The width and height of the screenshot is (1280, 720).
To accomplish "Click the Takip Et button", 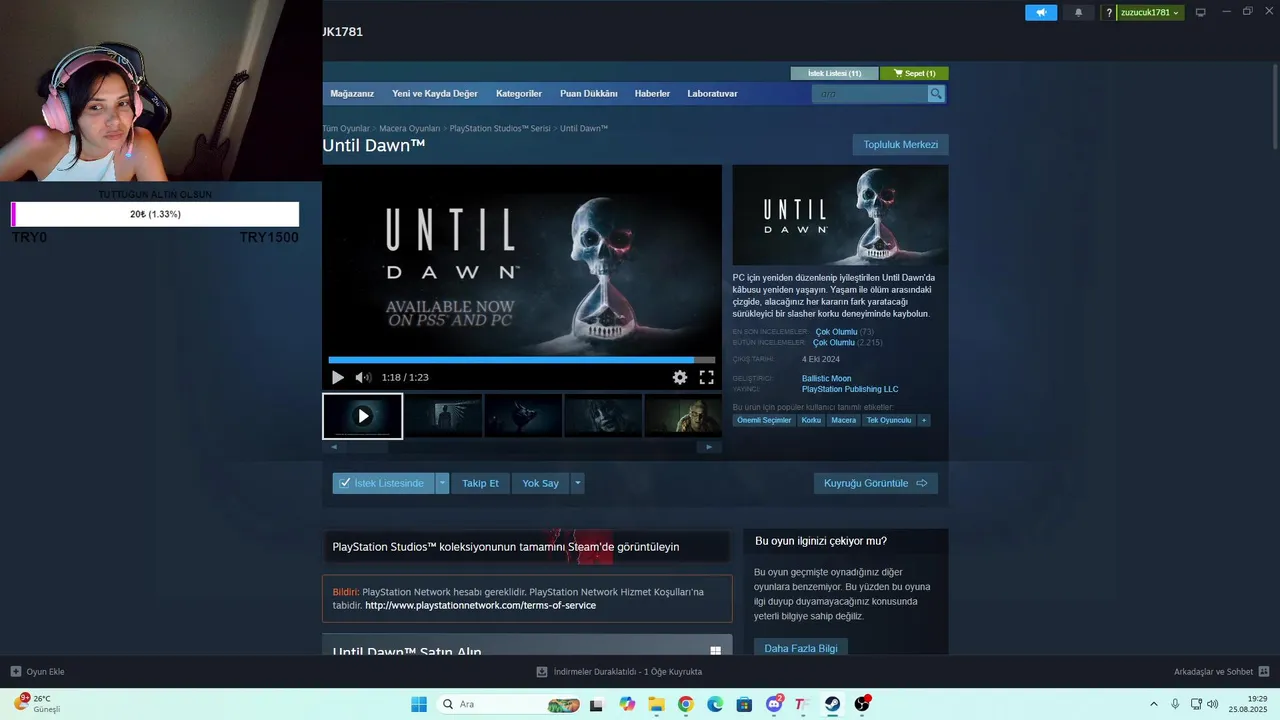I will click(480, 483).
